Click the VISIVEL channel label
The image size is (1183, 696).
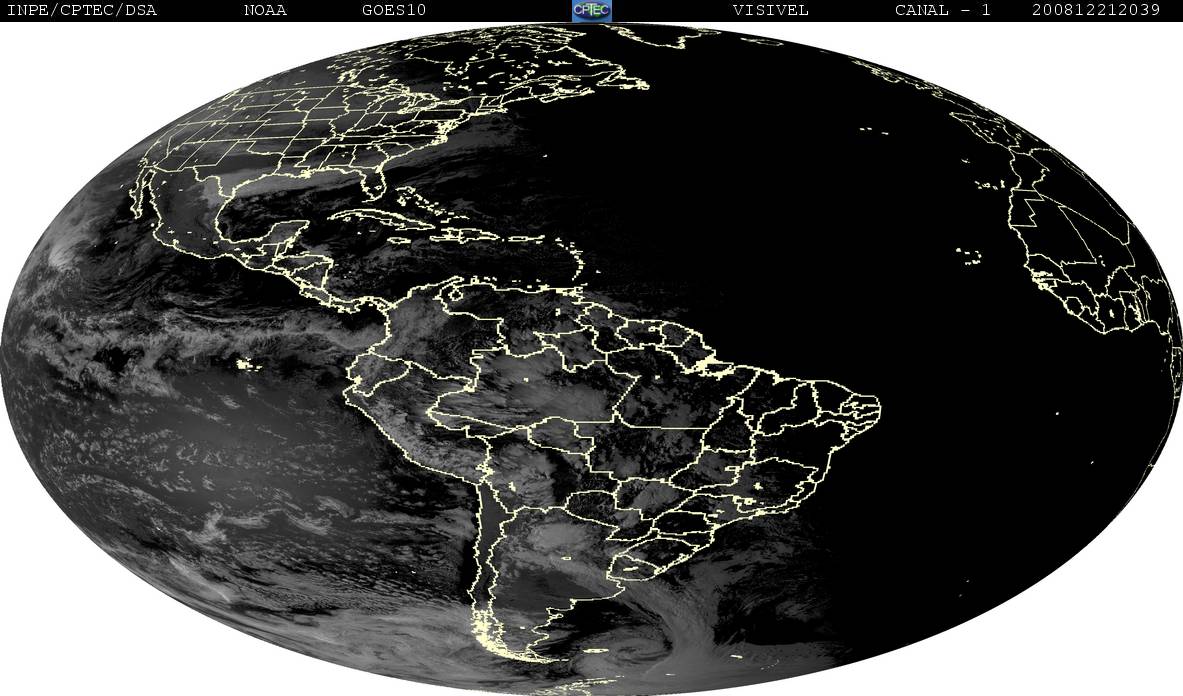pos(770,10)
